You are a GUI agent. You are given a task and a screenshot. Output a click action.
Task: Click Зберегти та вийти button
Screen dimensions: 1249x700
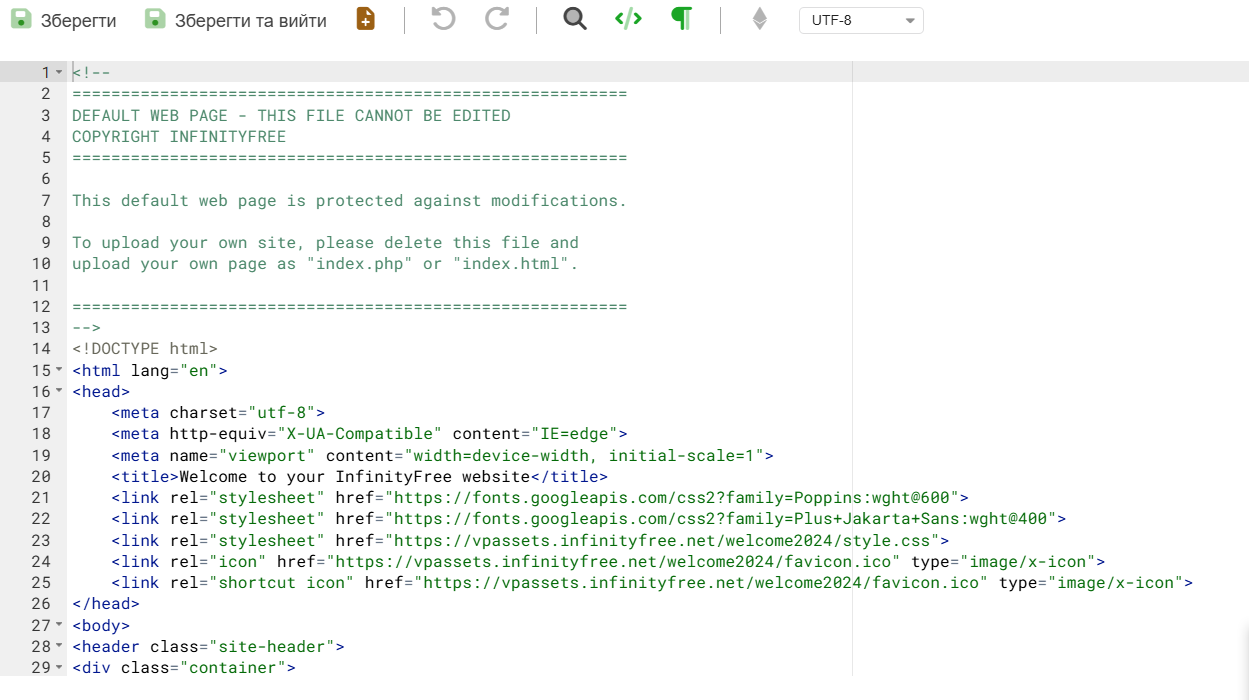236,20
